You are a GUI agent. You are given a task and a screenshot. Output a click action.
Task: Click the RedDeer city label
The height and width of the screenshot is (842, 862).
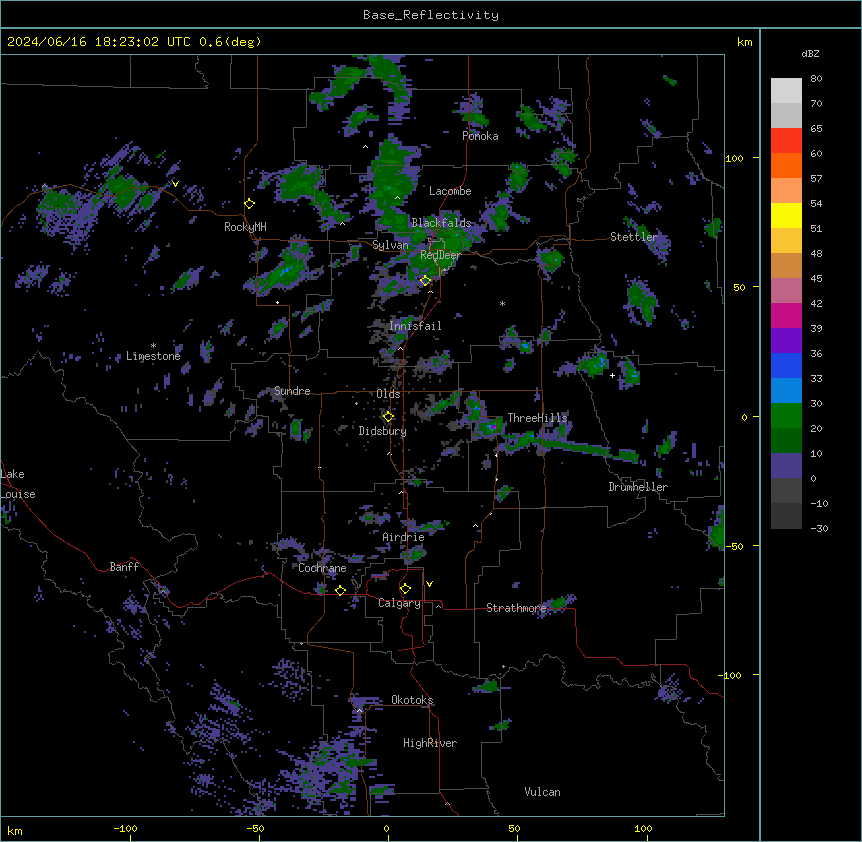pos(440,255)
